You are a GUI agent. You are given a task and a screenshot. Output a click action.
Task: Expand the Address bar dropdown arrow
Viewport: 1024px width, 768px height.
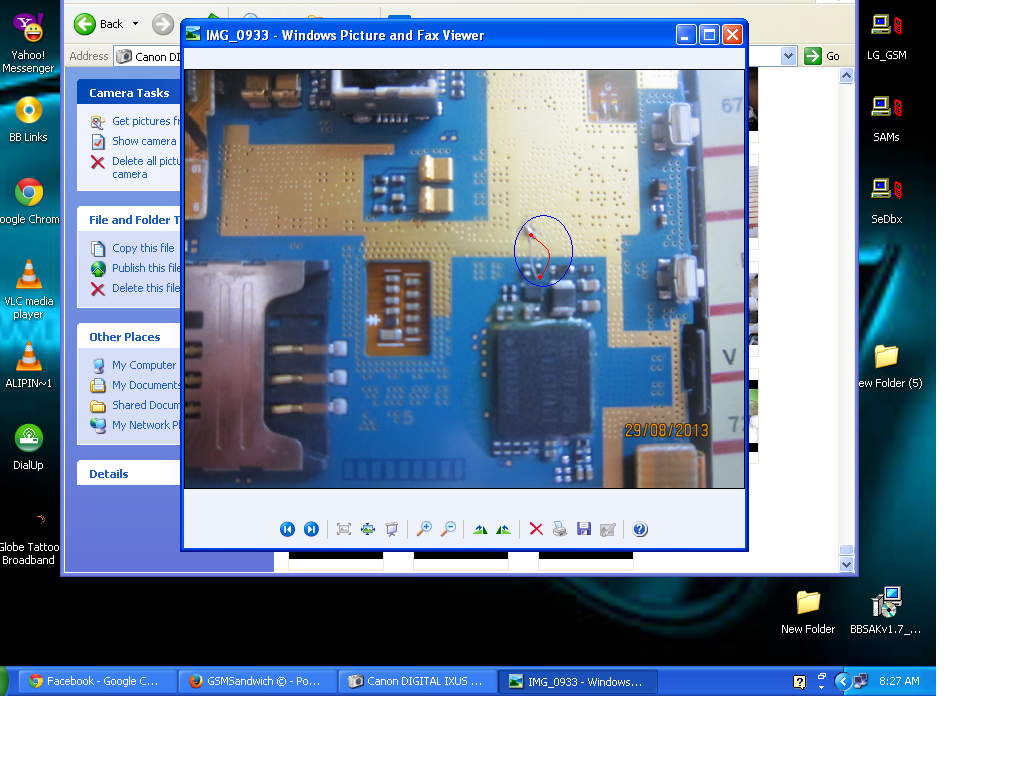788,56
